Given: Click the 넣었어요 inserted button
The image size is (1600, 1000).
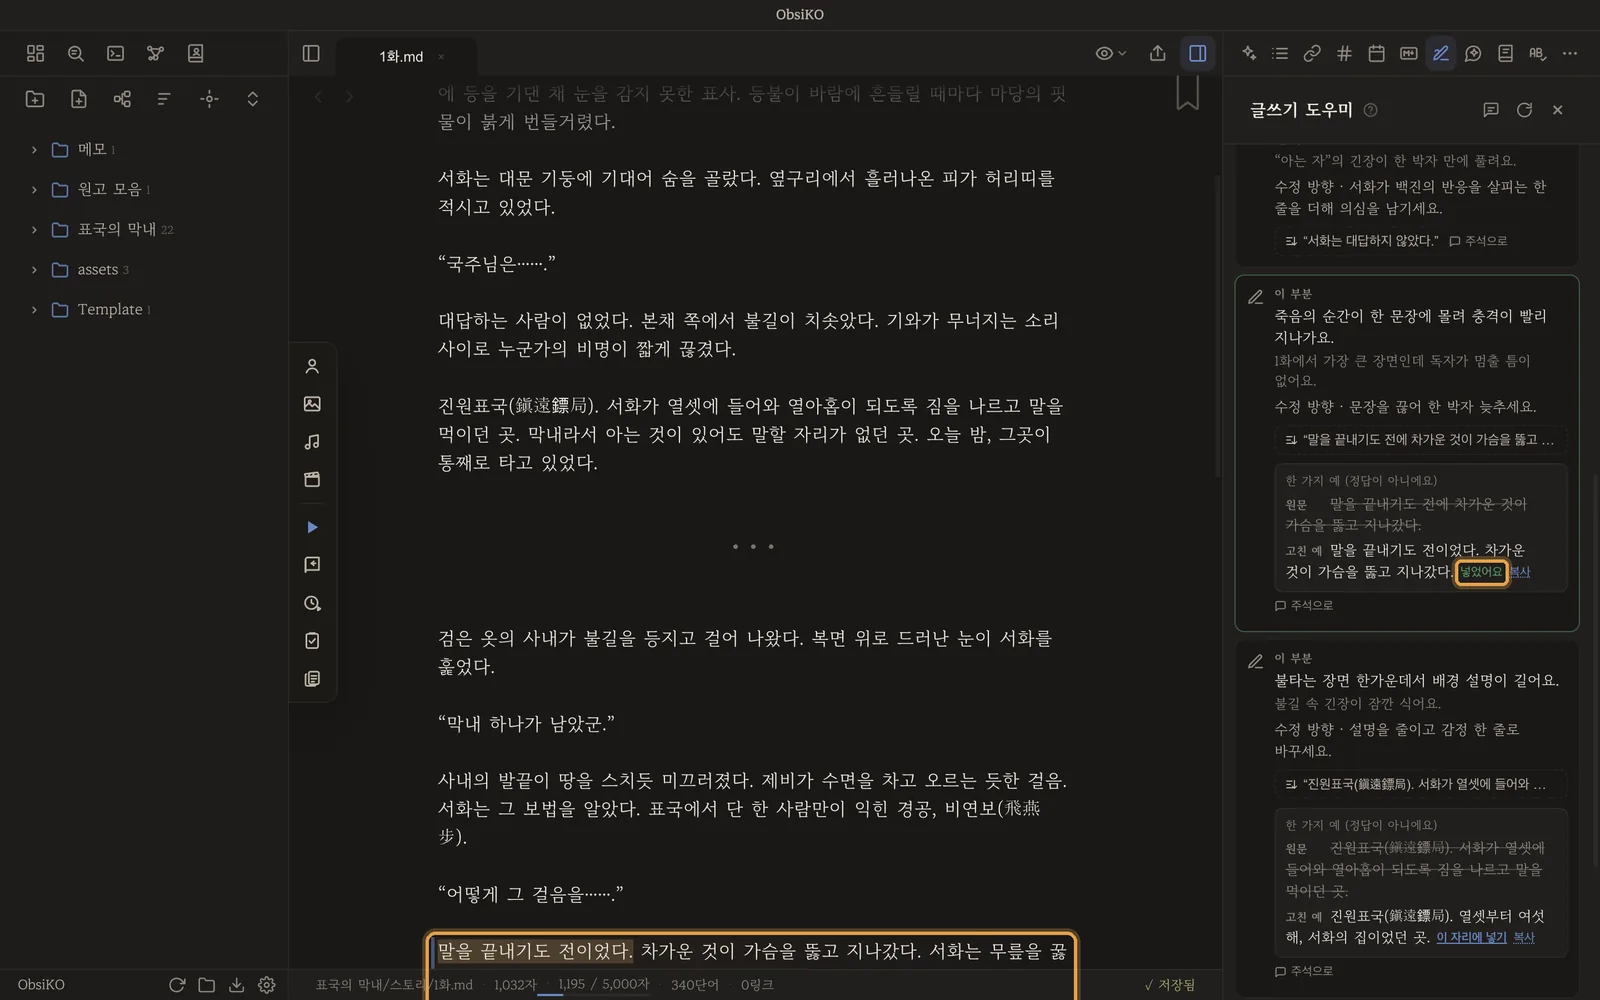Looking at the screenshot, I should pyautogui.click(x=1480, y=572).
